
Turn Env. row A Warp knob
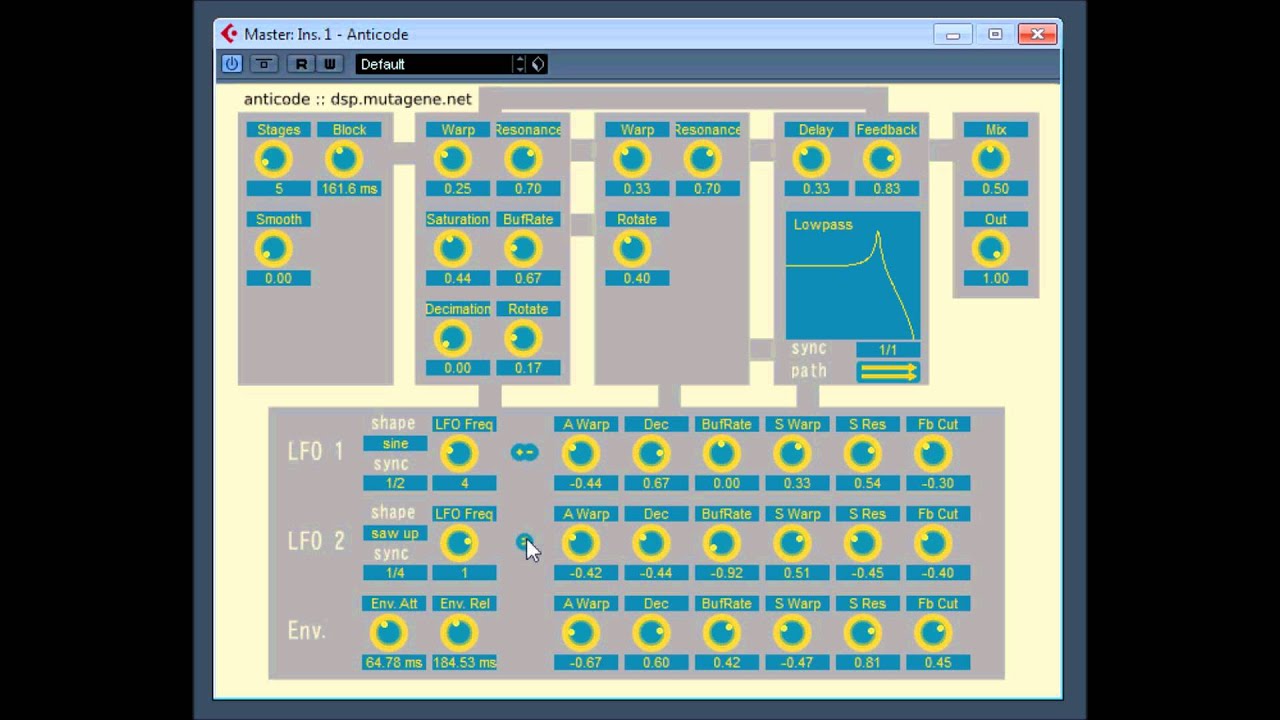(x=580, y=633)
